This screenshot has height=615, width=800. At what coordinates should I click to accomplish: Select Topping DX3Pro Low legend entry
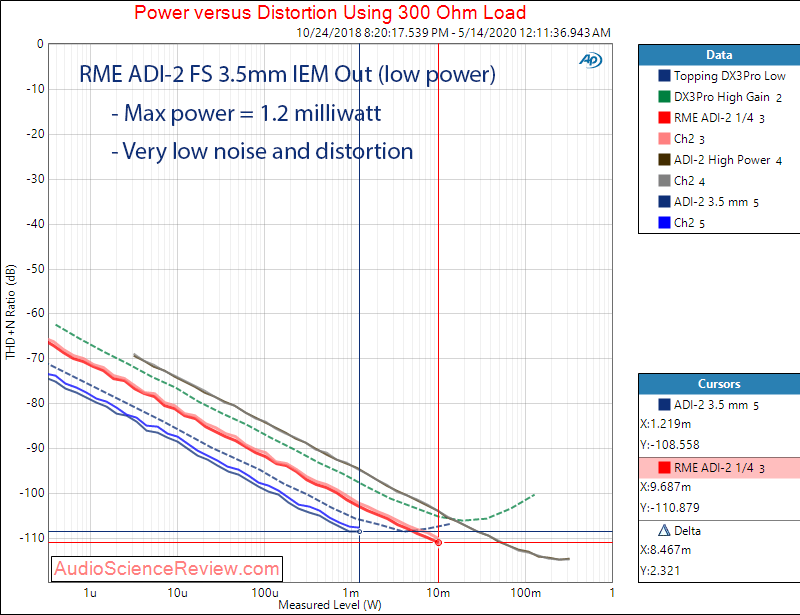[729, 76]
